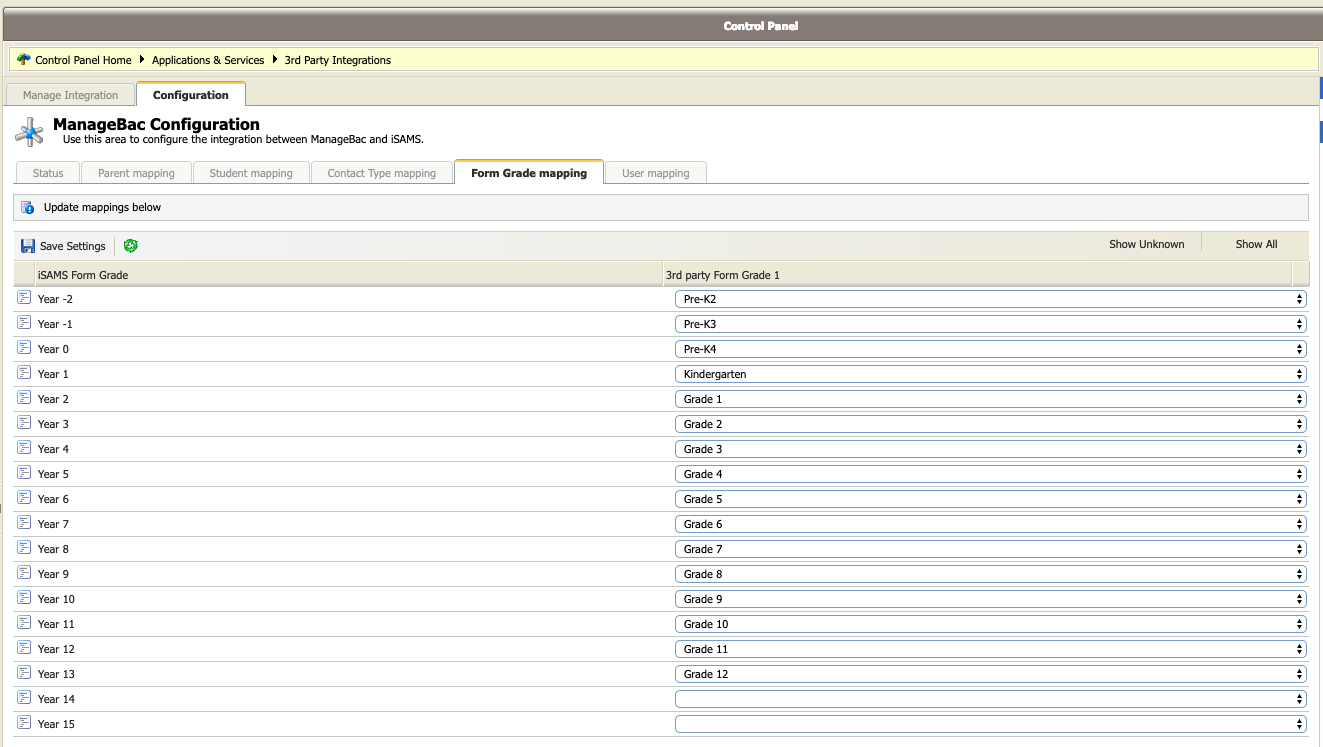Click the Show All button
The image size is (1323, 747).
(1256, 244)
